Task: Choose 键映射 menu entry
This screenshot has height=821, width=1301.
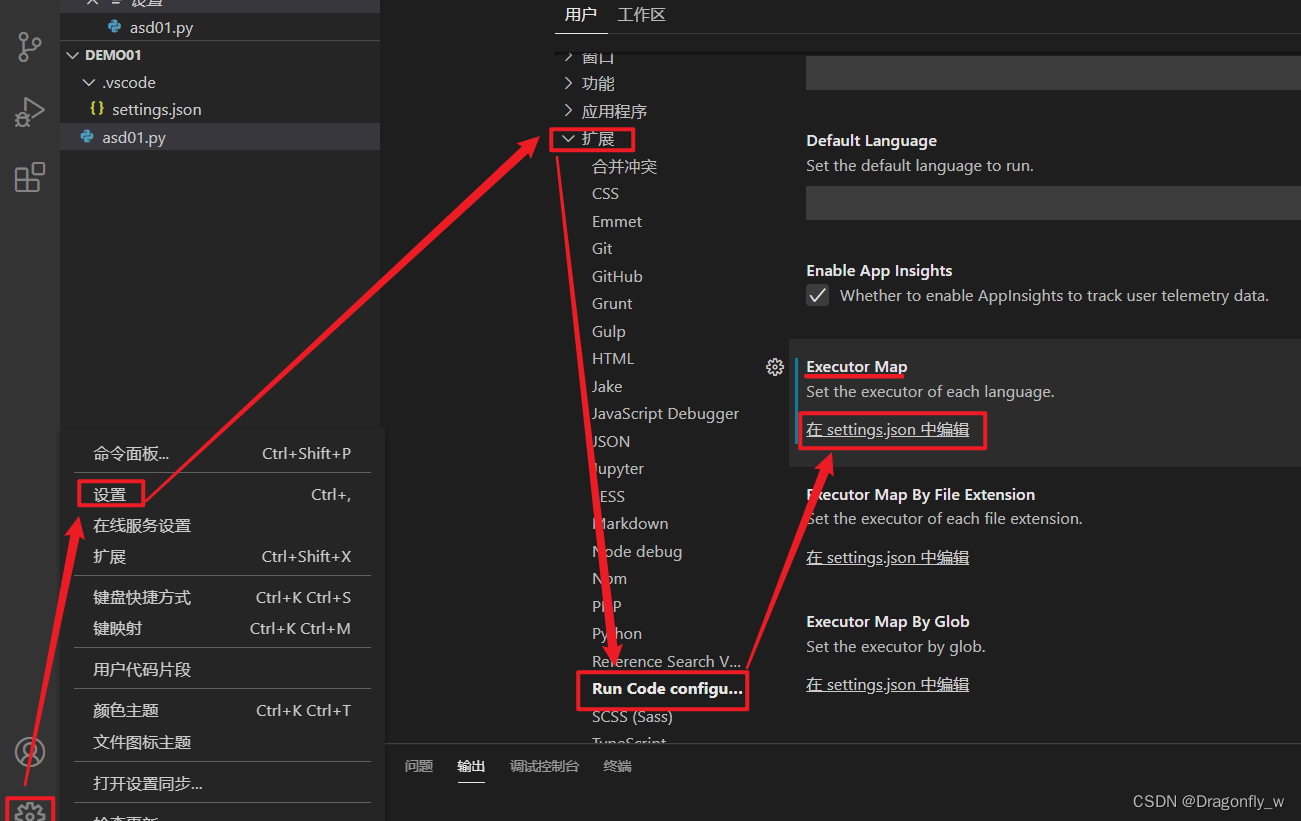Action: coord(222,628)
